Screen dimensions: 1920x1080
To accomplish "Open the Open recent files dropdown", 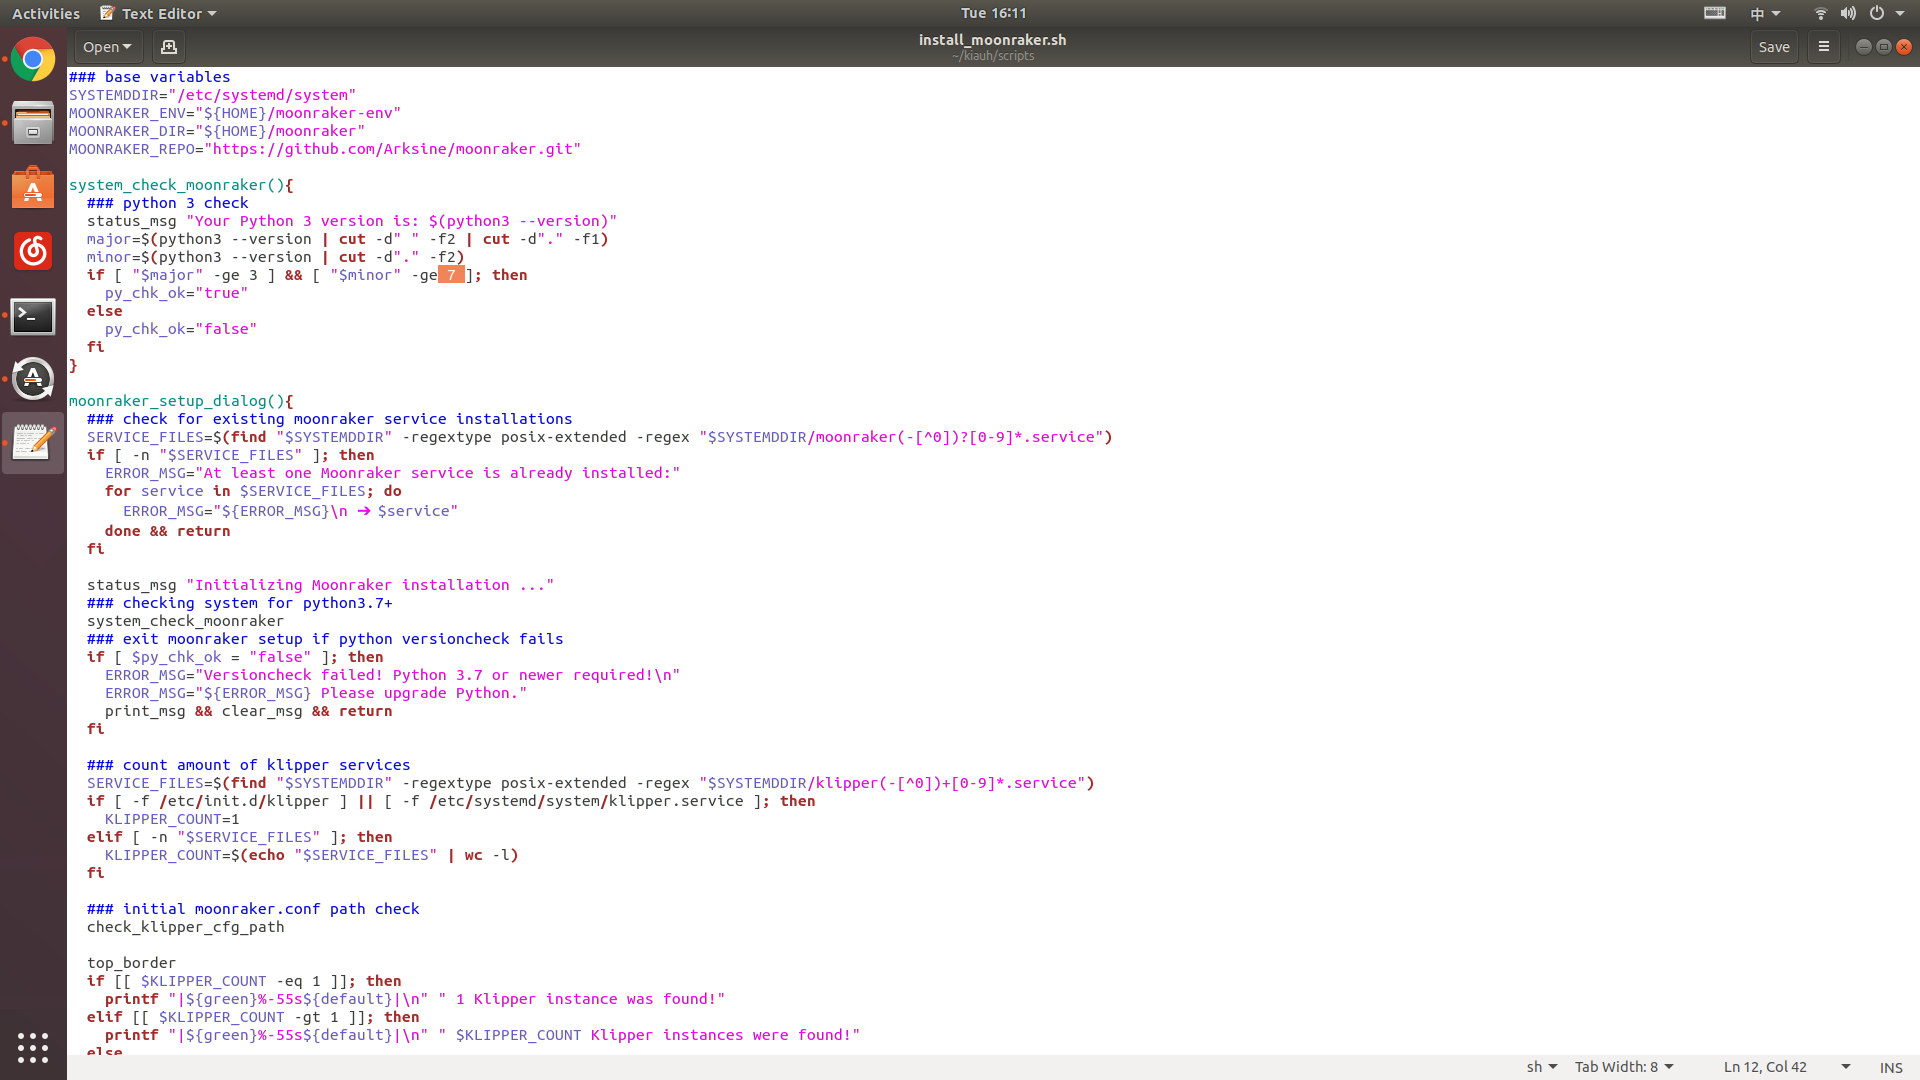I will (107, 47).
